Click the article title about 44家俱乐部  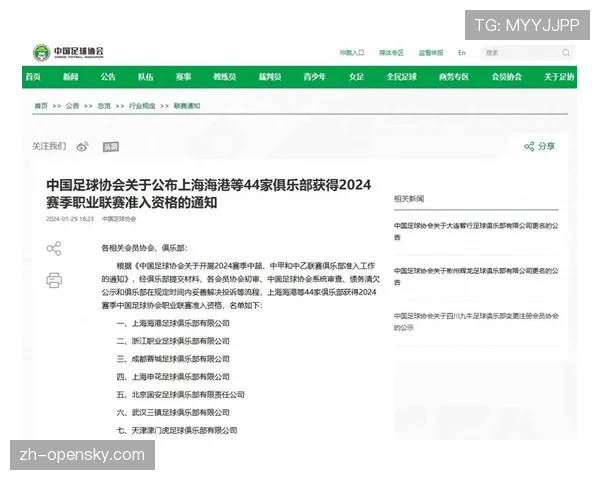click(209, 194)
